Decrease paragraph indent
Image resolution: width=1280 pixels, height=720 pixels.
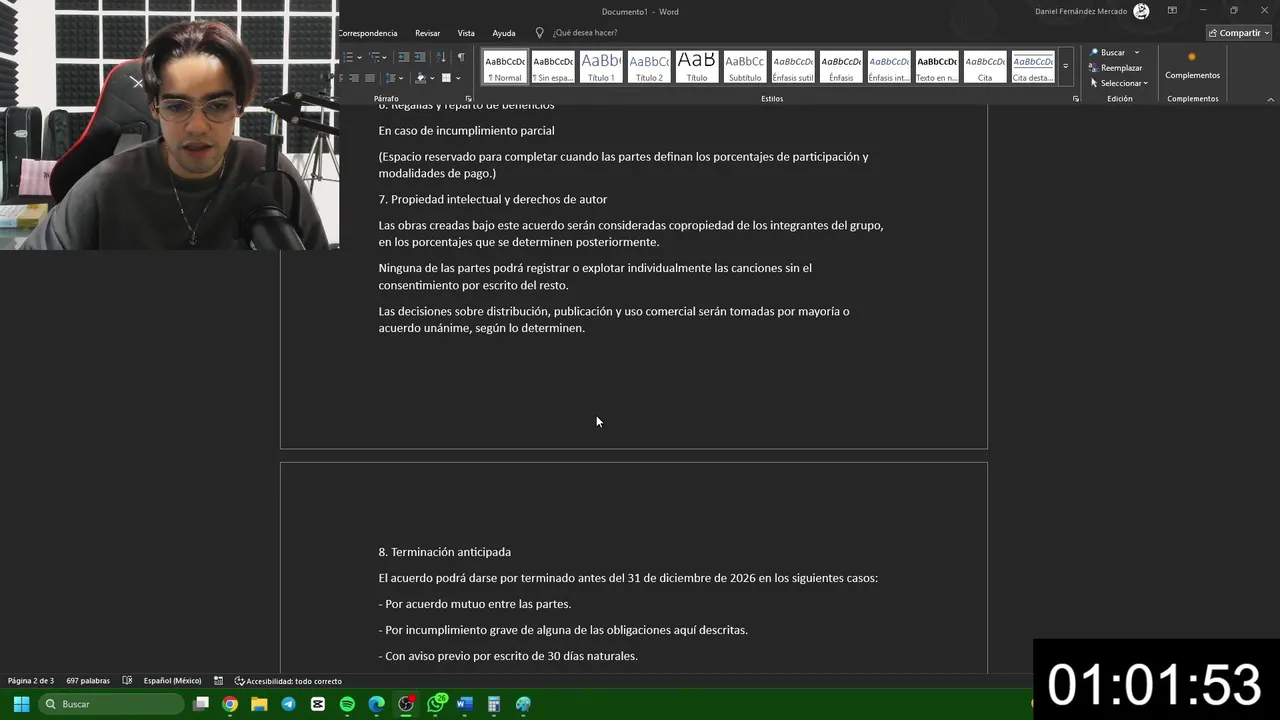404,57
